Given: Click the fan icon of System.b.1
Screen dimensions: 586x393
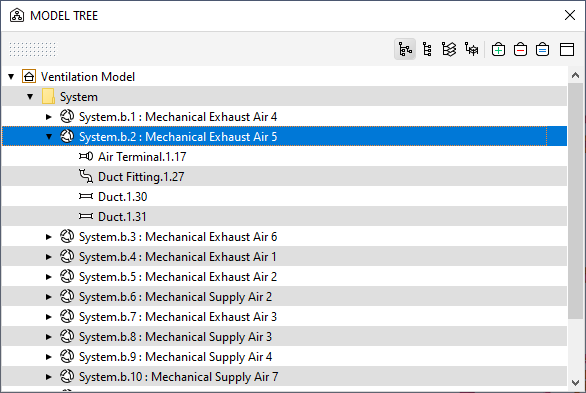Looking at the screenshot, I should (67, 116).
